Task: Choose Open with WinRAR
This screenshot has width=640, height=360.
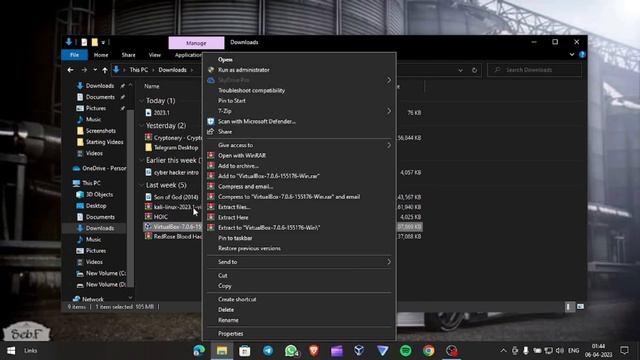Action: pyautogui.click(x=242, y=156)
